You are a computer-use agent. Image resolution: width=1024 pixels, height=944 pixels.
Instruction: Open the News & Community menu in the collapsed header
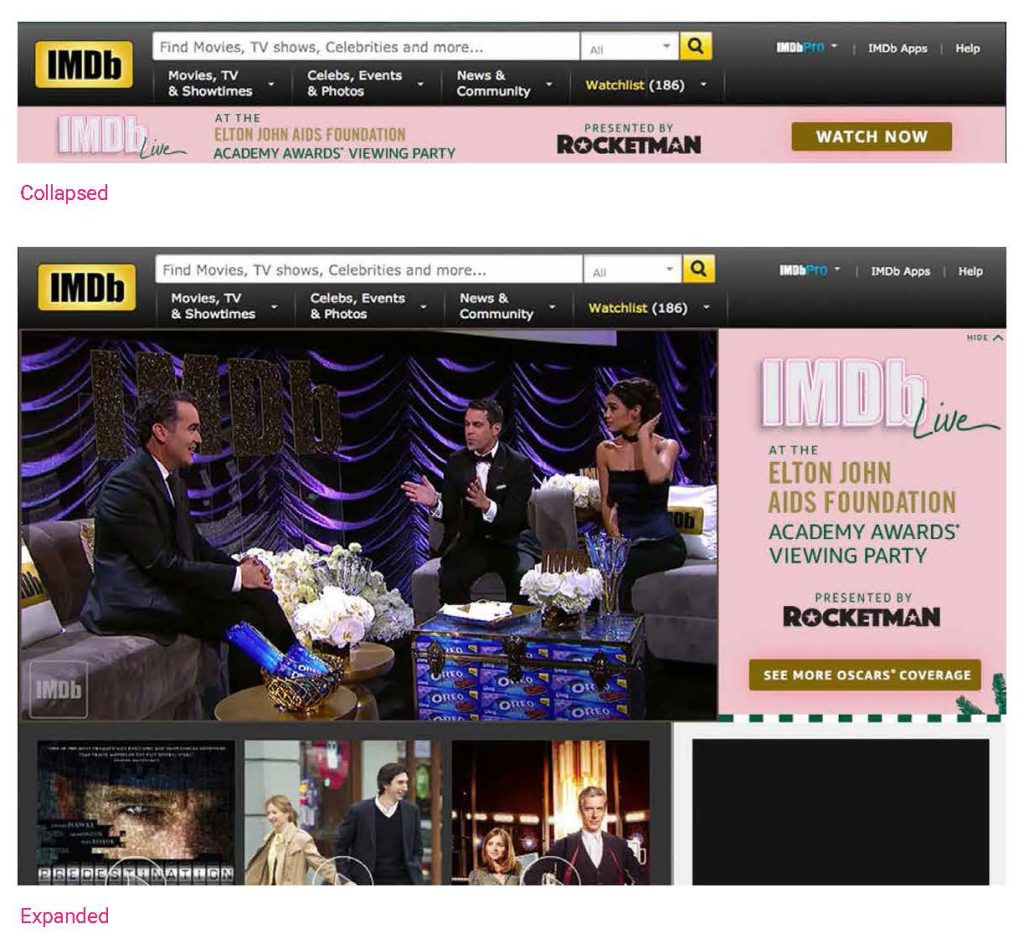(505, 84)
